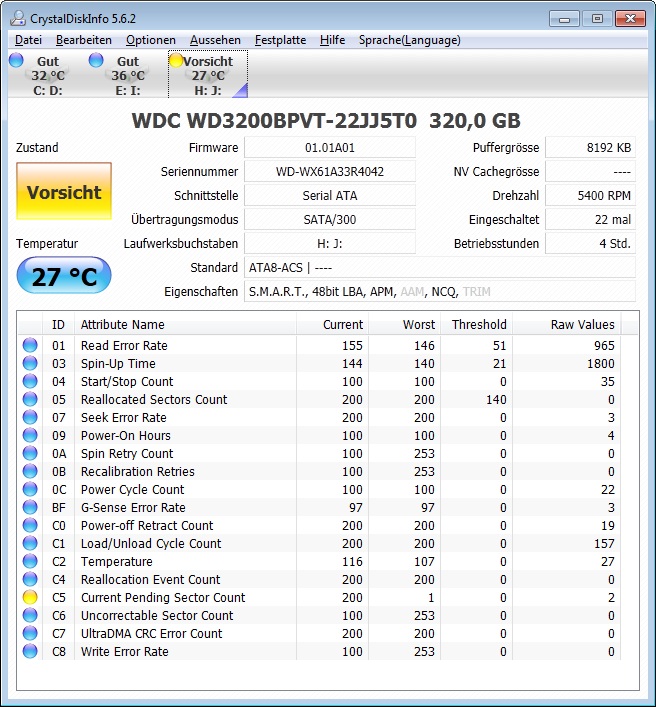656x707 pixels.
Task: Close the CrystalDiskInfo window
Action: coord(630,18)
